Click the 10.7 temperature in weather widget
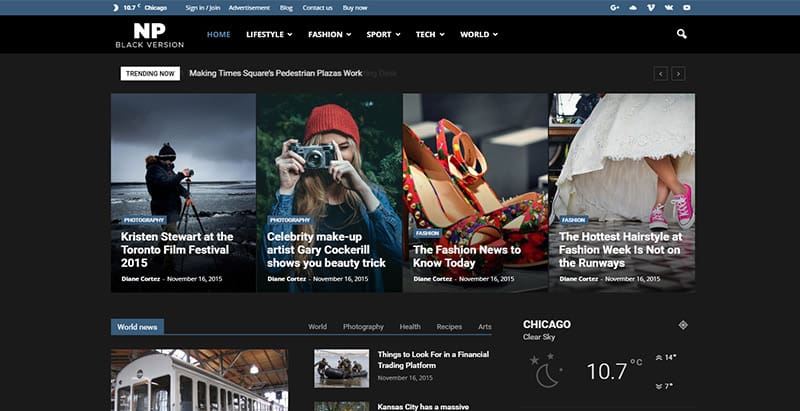 606,372
